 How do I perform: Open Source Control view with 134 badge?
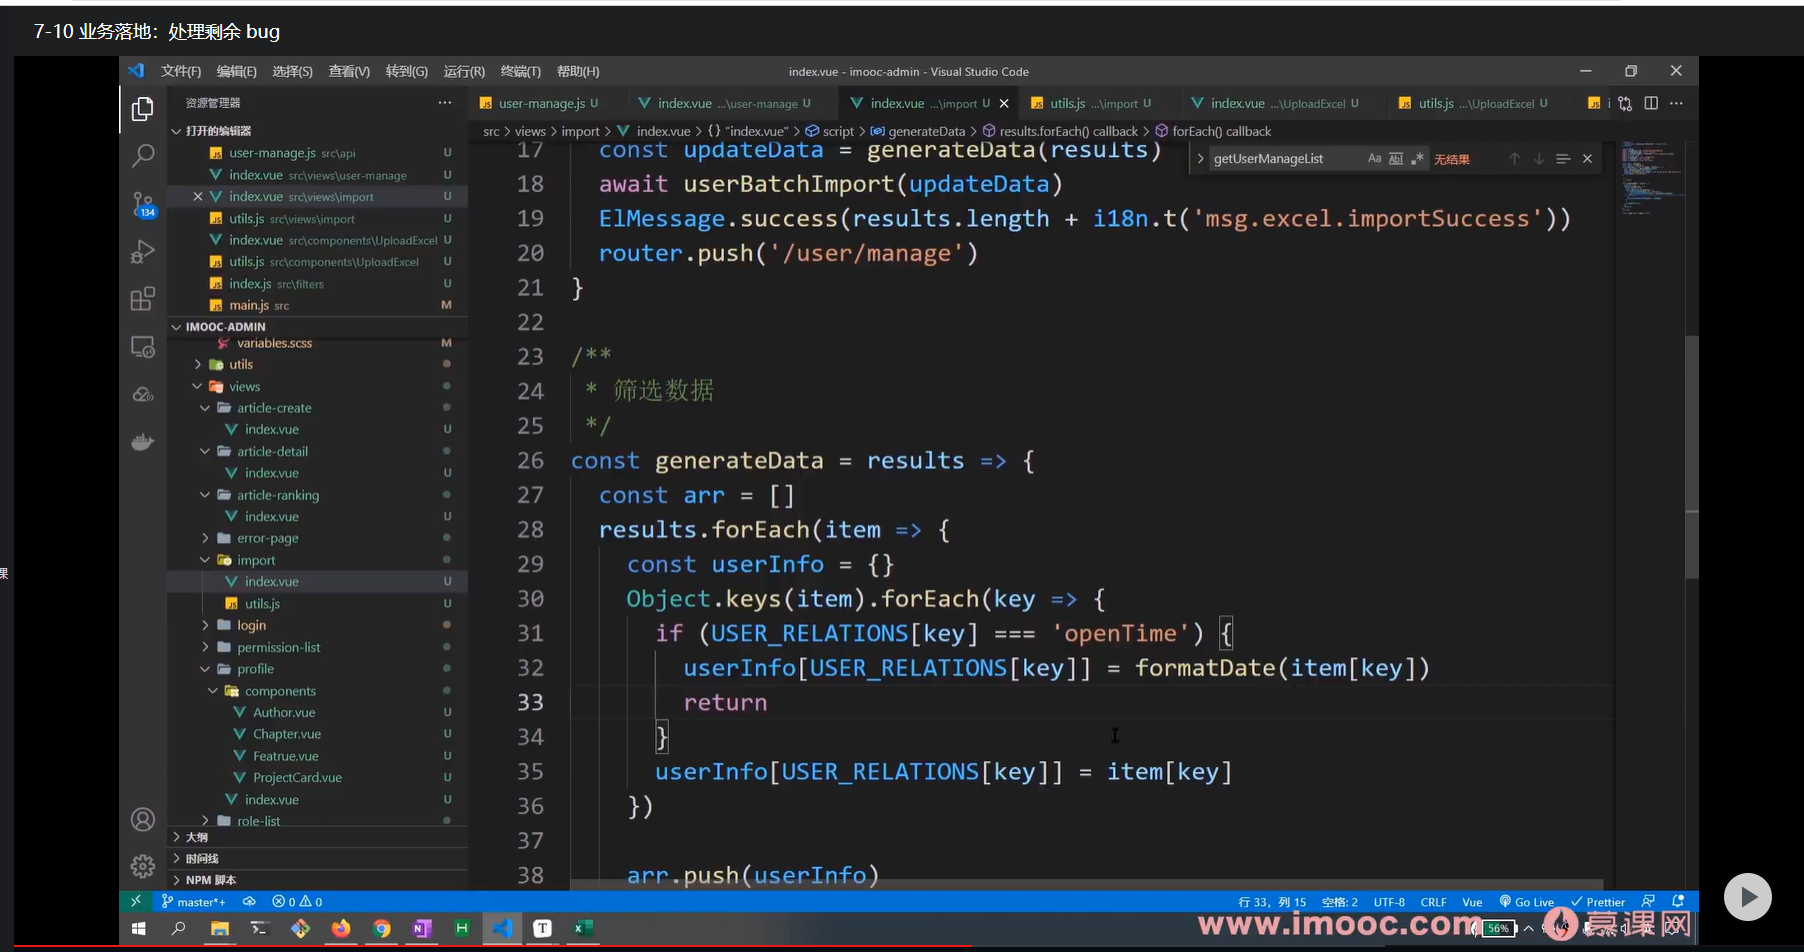(x=143, y=205)
